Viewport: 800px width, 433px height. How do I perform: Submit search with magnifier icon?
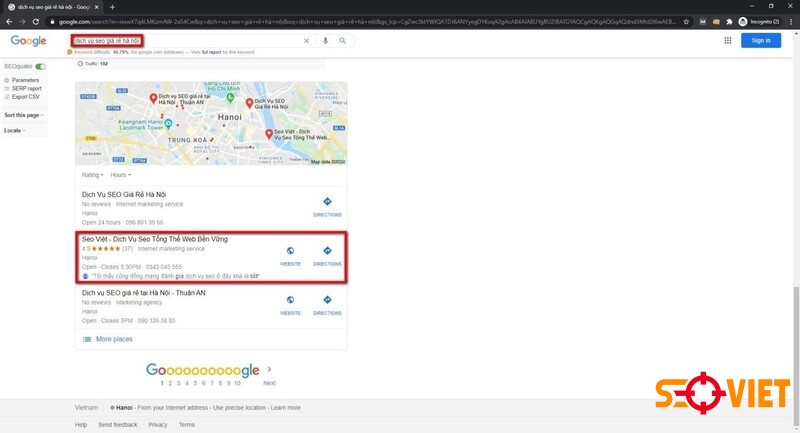(x=343, y=41)
